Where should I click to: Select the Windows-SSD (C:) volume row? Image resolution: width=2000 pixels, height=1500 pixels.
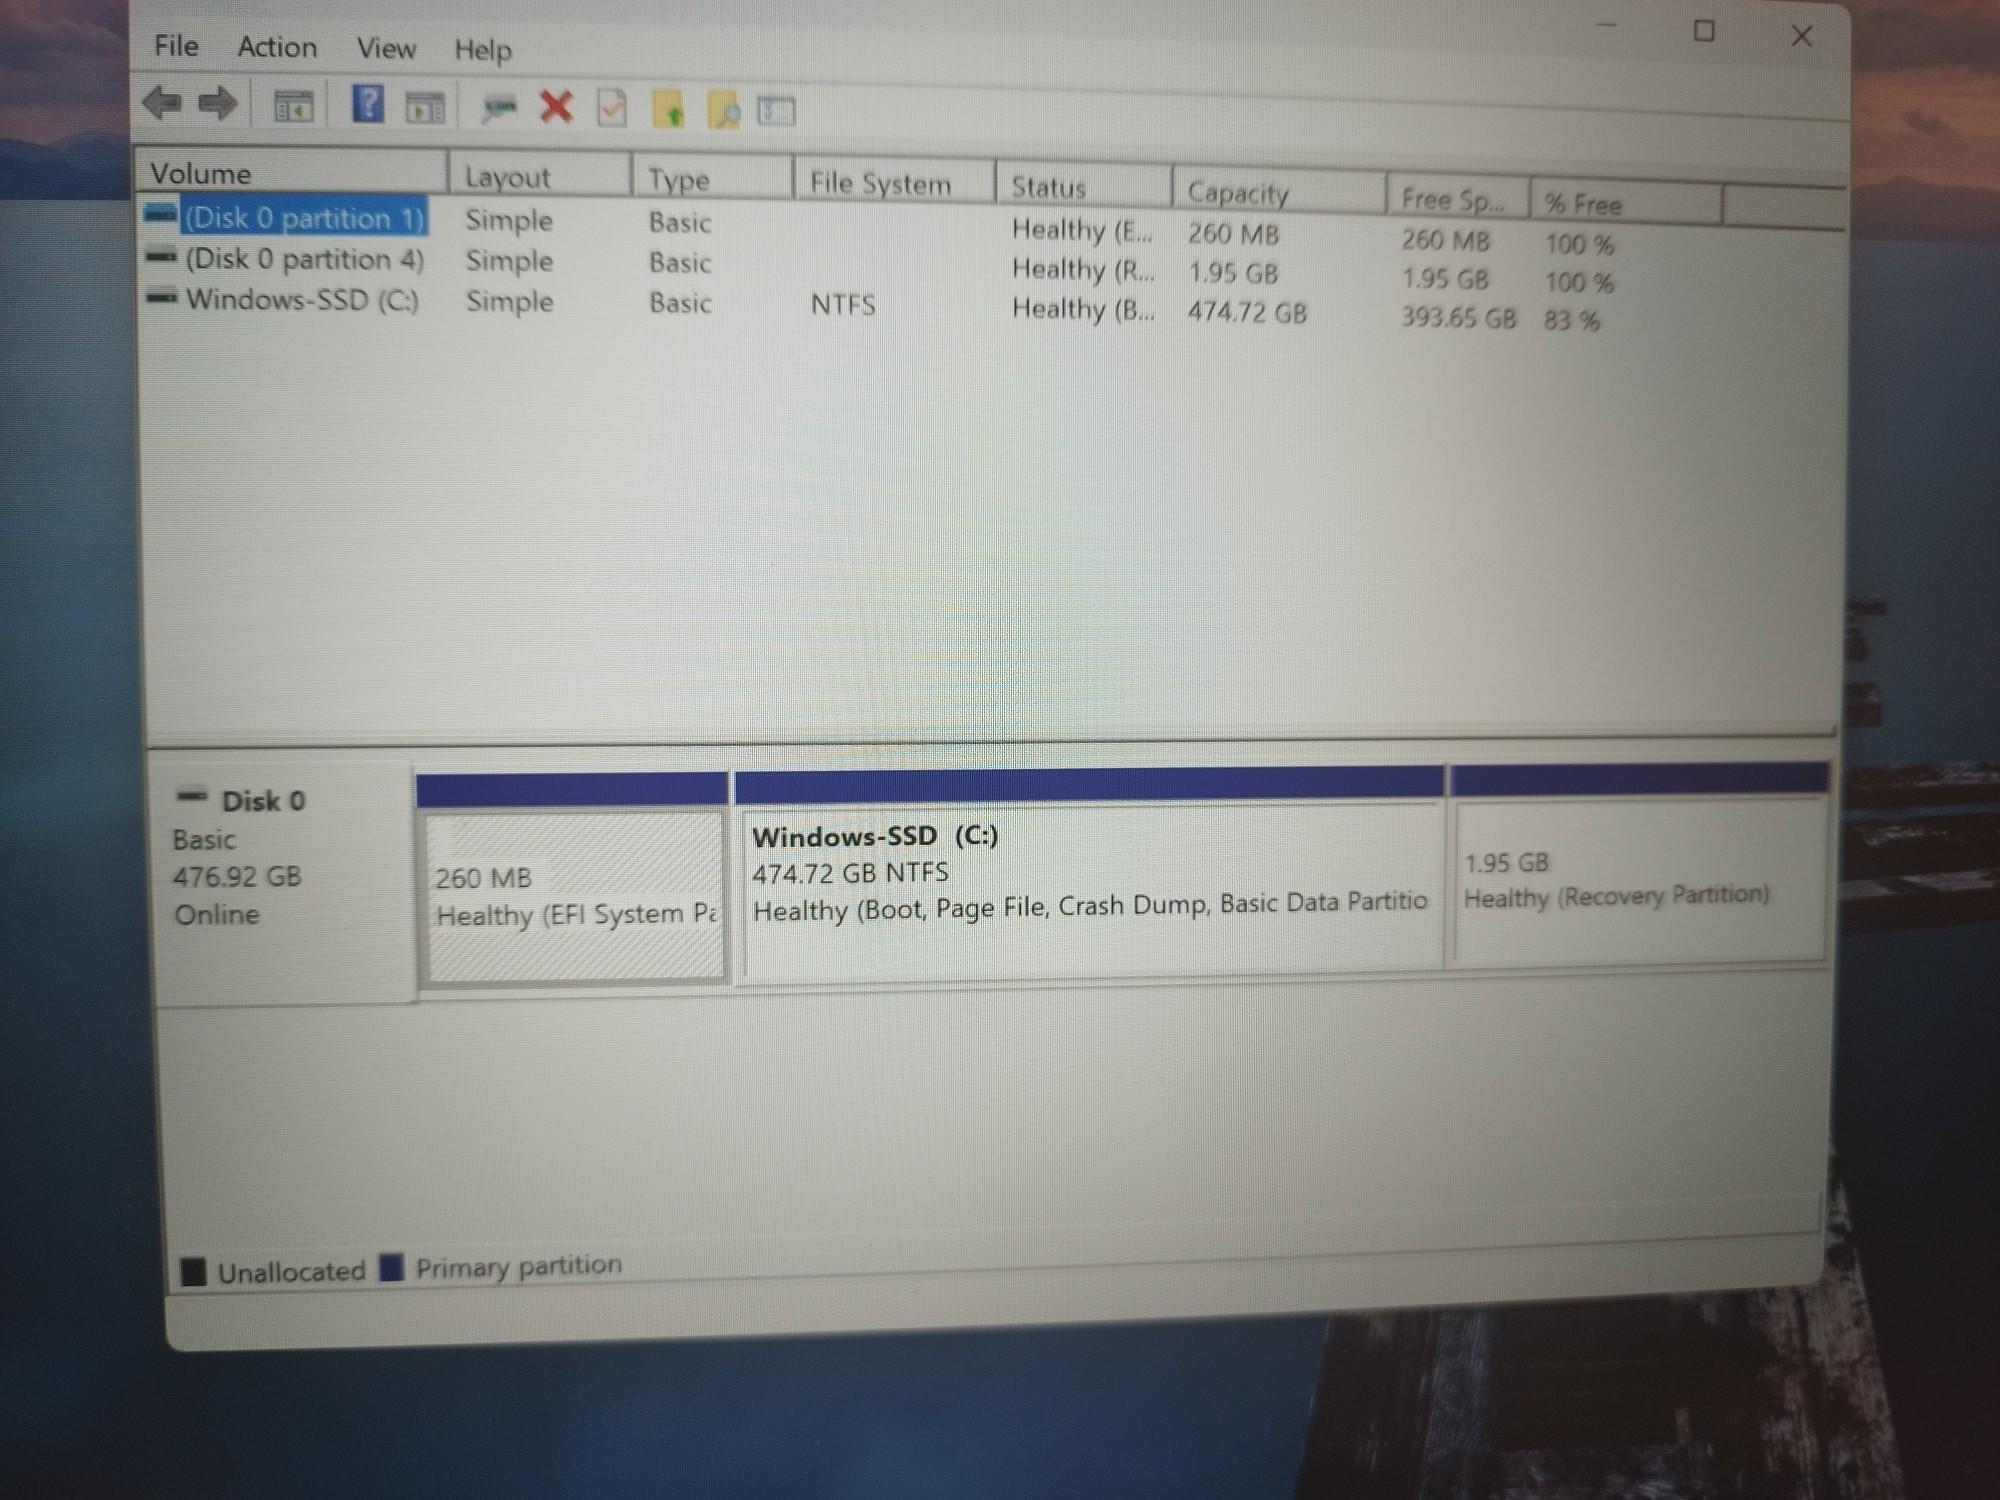[x=302, y=299]
